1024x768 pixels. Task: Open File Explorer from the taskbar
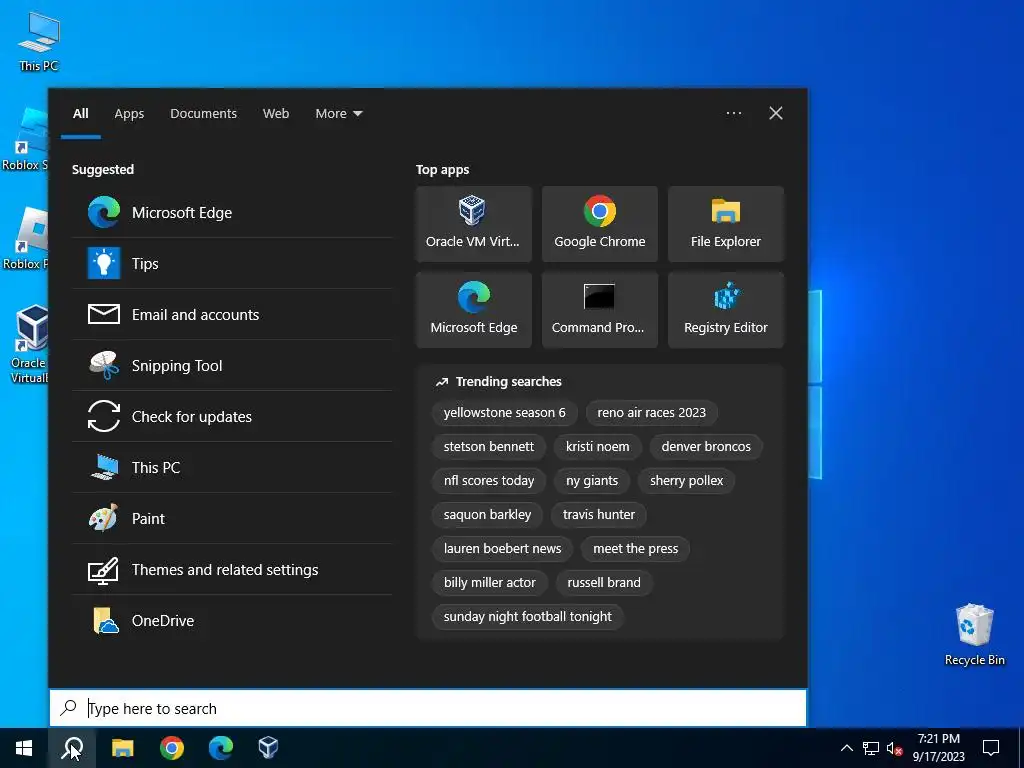coord(122,748)
